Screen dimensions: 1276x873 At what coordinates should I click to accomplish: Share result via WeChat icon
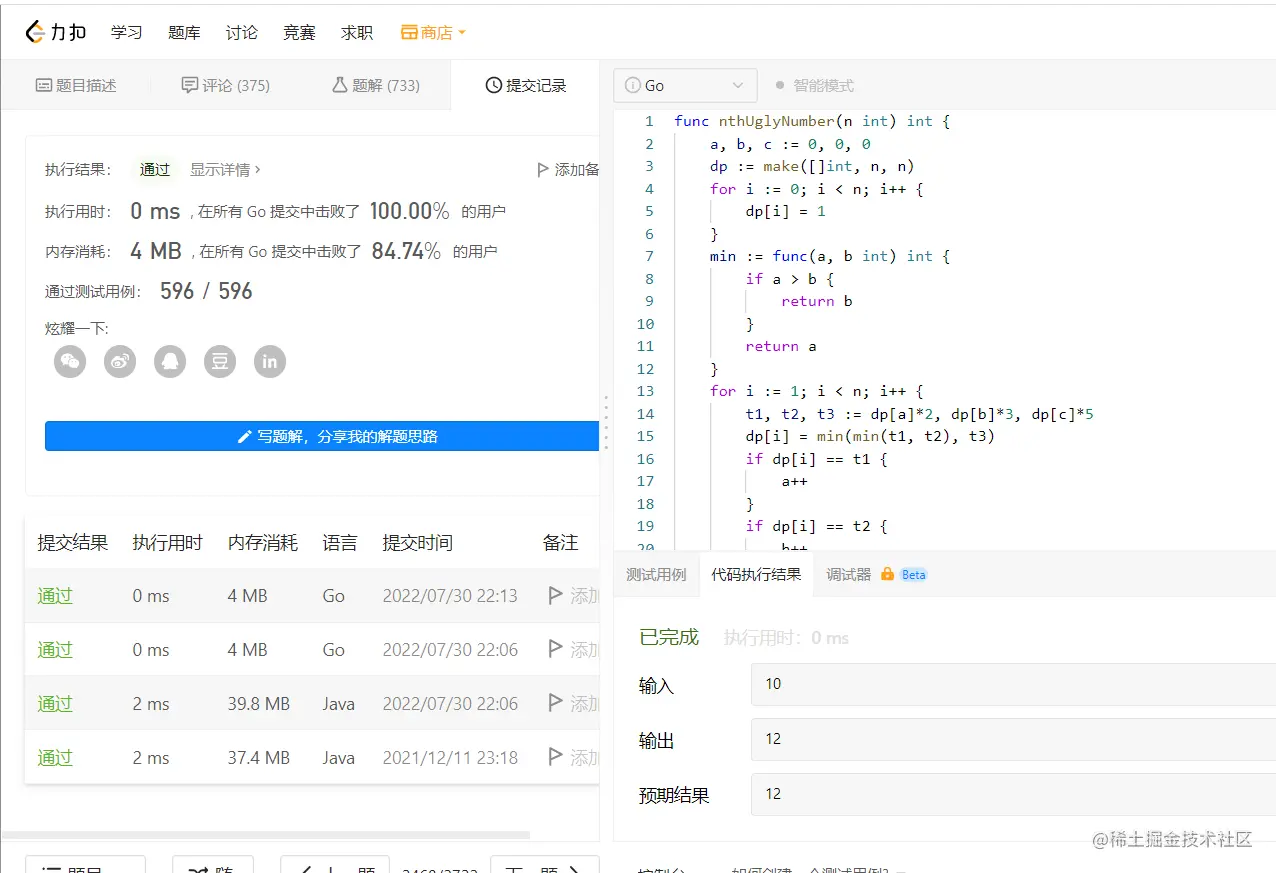[70, 361]
